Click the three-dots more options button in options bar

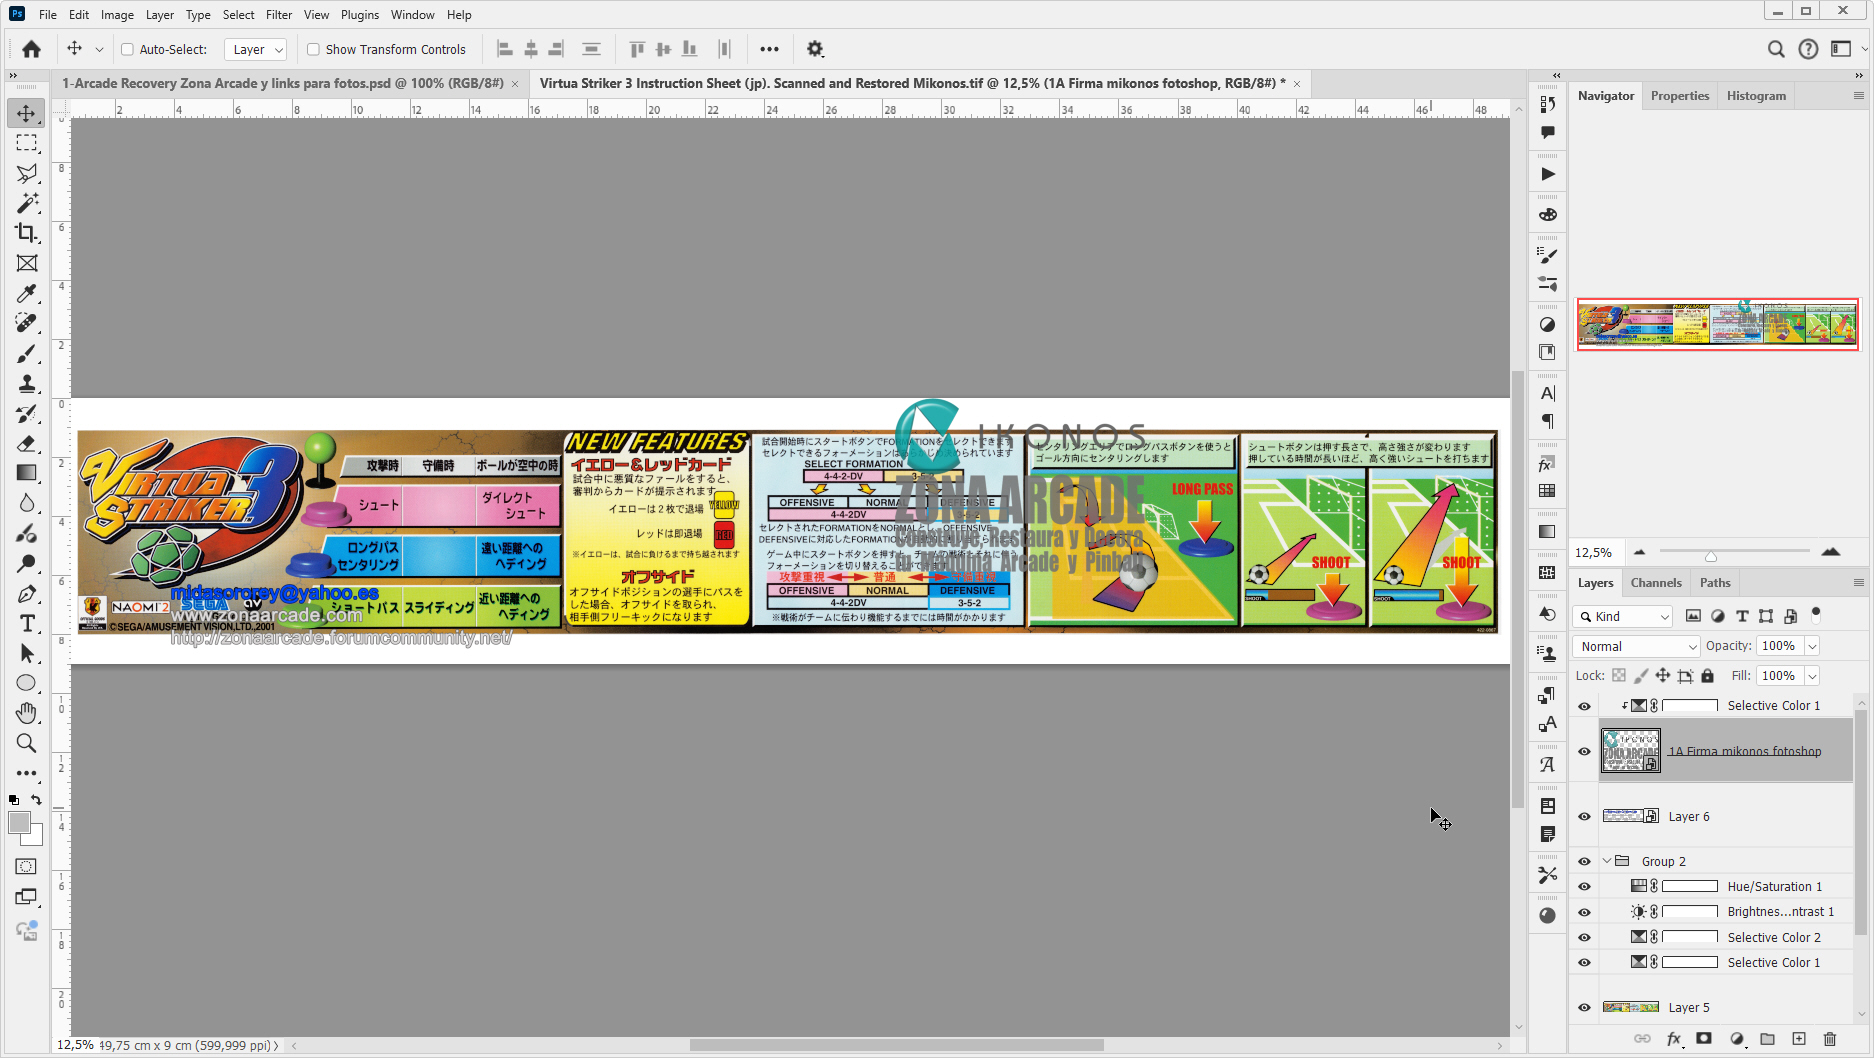pos(769,49)
